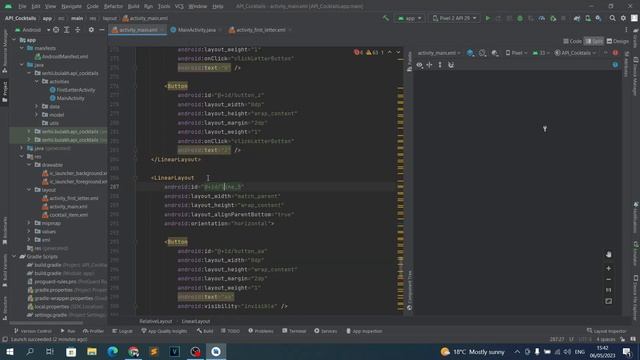Switch editor to Code view mode

(572, 41)
